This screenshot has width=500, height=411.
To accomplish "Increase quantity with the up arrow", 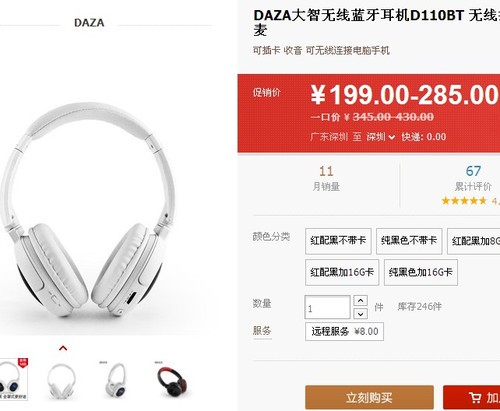I will (360, 300).
